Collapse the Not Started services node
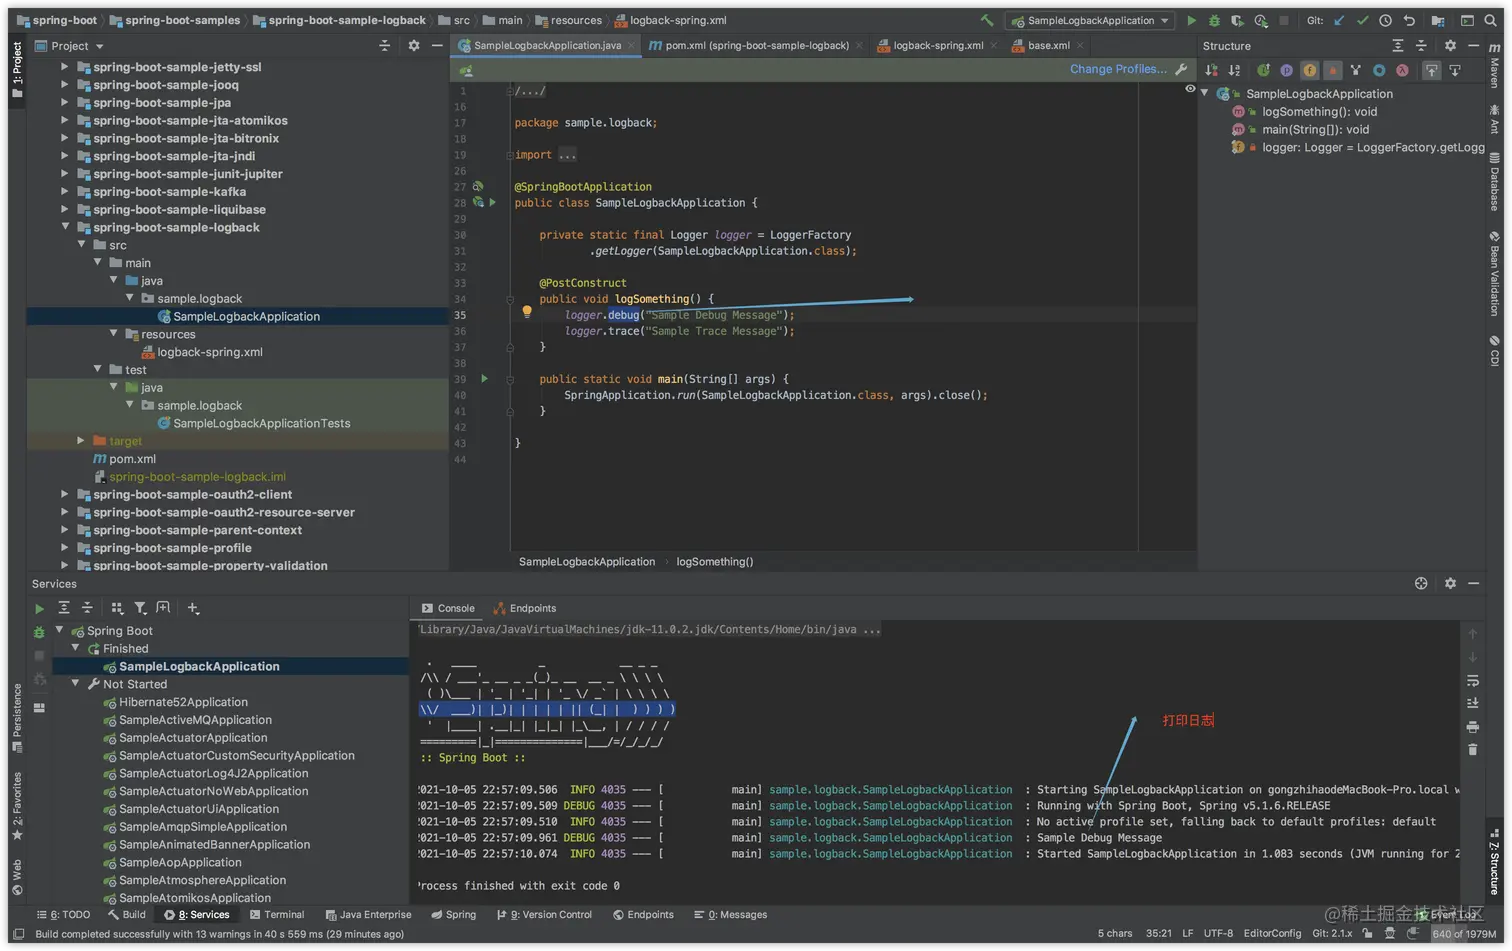Image resolution: width=1512 pixels, height=951 pixels. tap(76, 684)
